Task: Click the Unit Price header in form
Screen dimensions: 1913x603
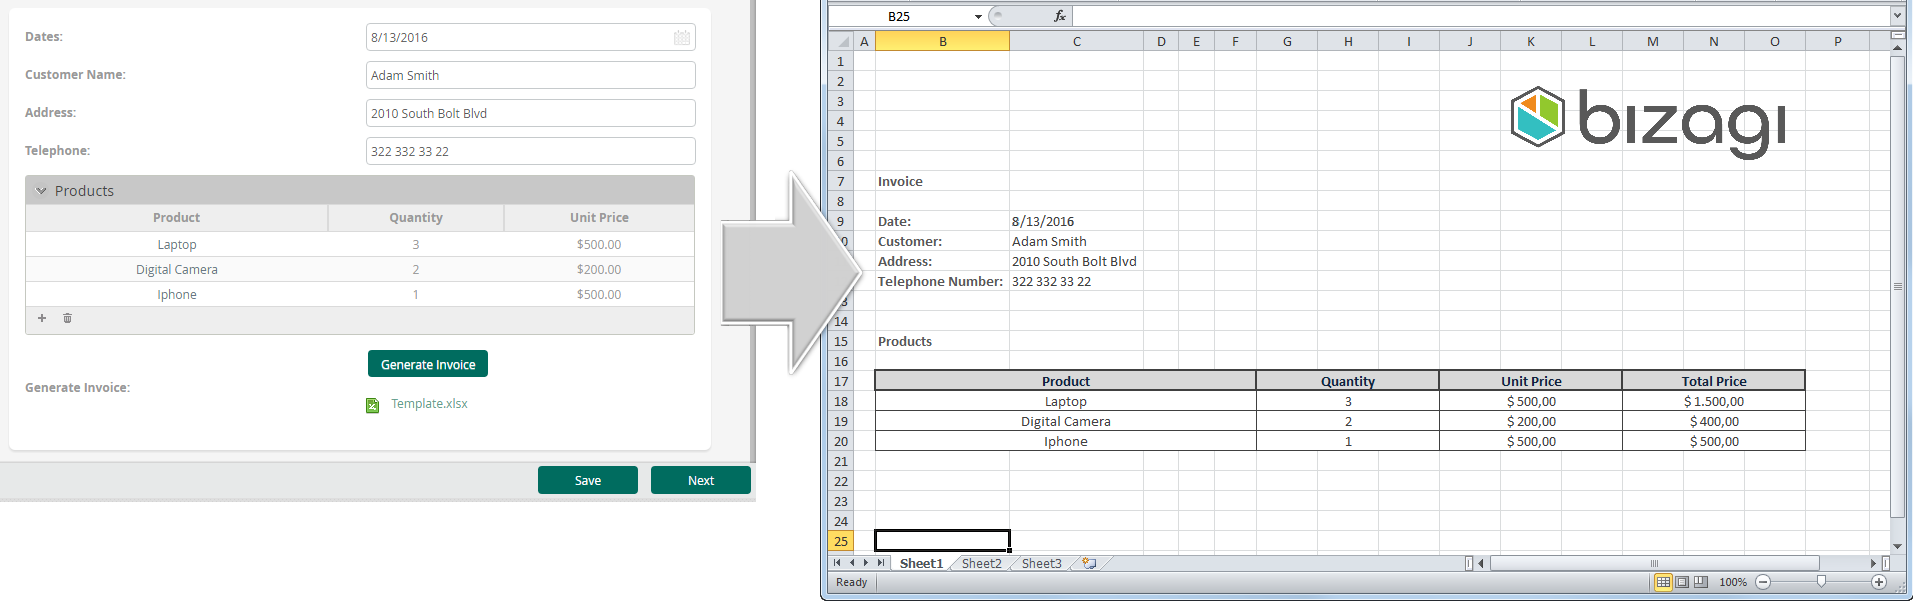Action: point(599,218)
